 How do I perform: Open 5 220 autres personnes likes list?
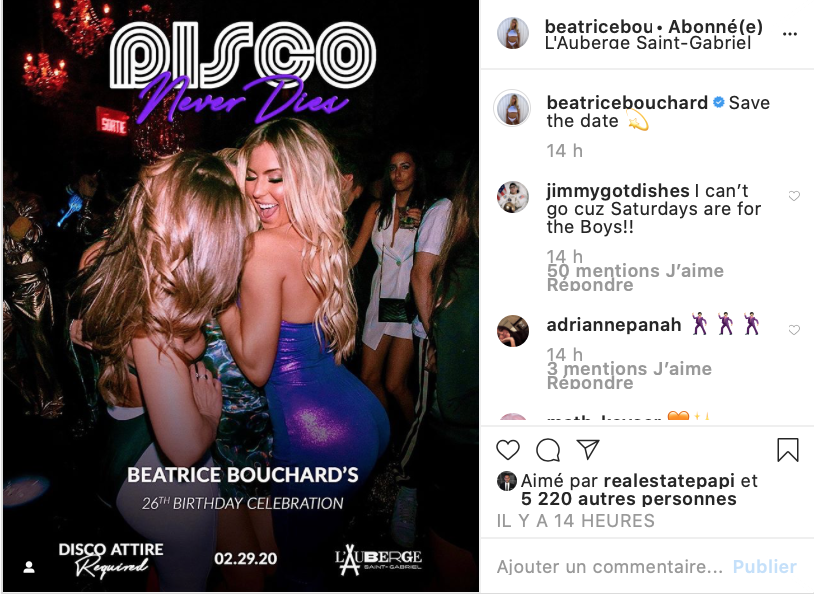(x=629, y=499)
